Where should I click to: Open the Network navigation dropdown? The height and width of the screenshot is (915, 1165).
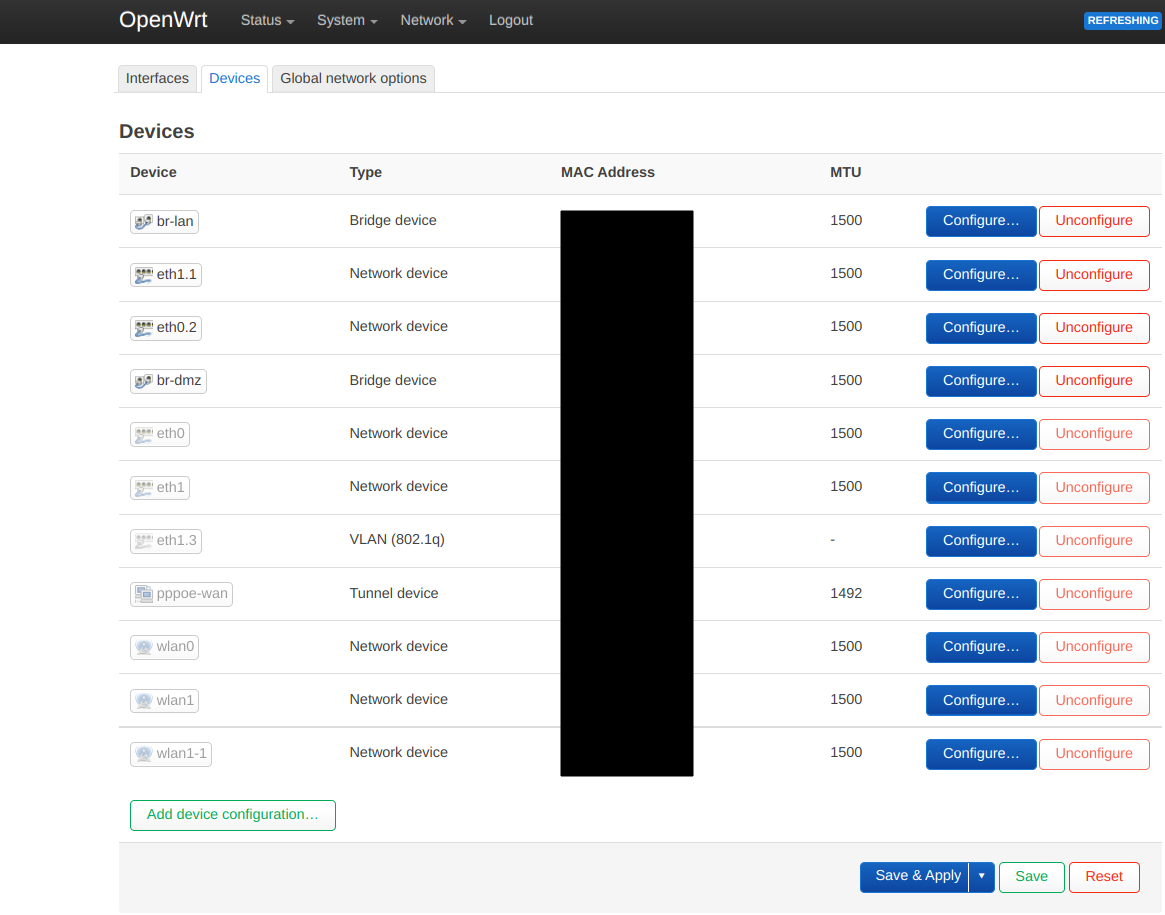coord(432,20)
